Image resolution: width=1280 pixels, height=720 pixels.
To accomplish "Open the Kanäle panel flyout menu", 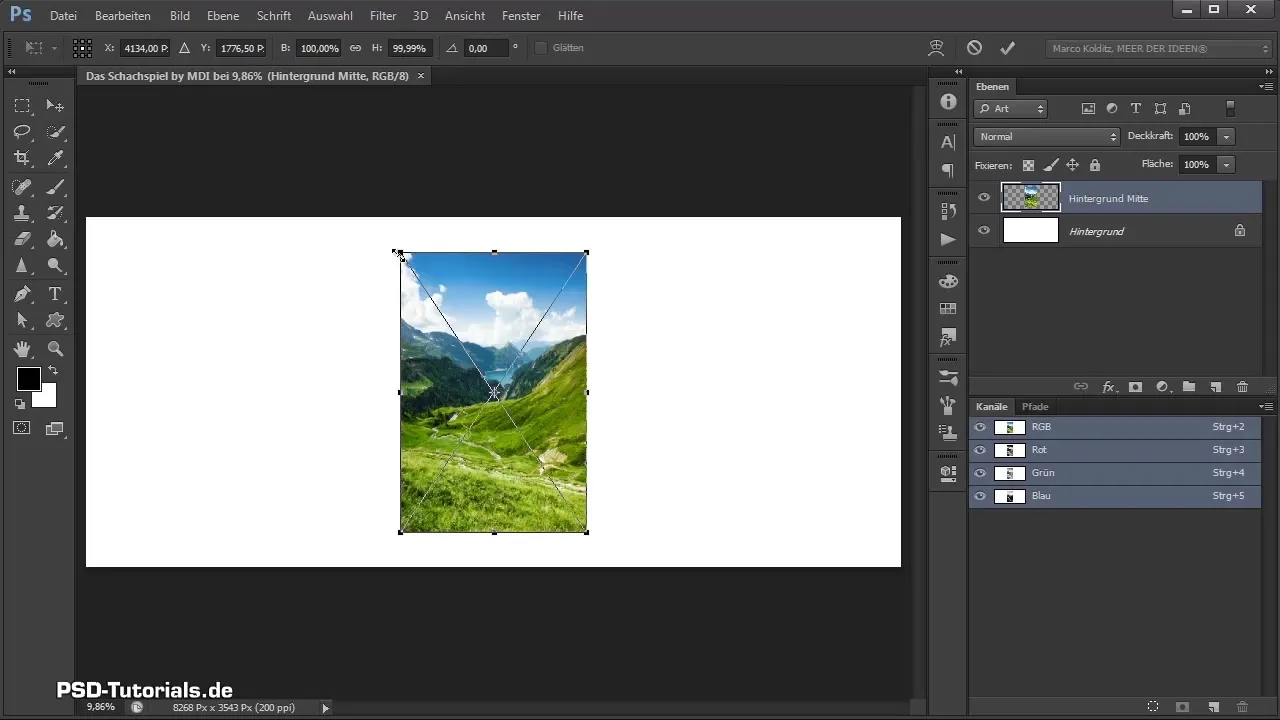I will click(x=1266, y=407).
